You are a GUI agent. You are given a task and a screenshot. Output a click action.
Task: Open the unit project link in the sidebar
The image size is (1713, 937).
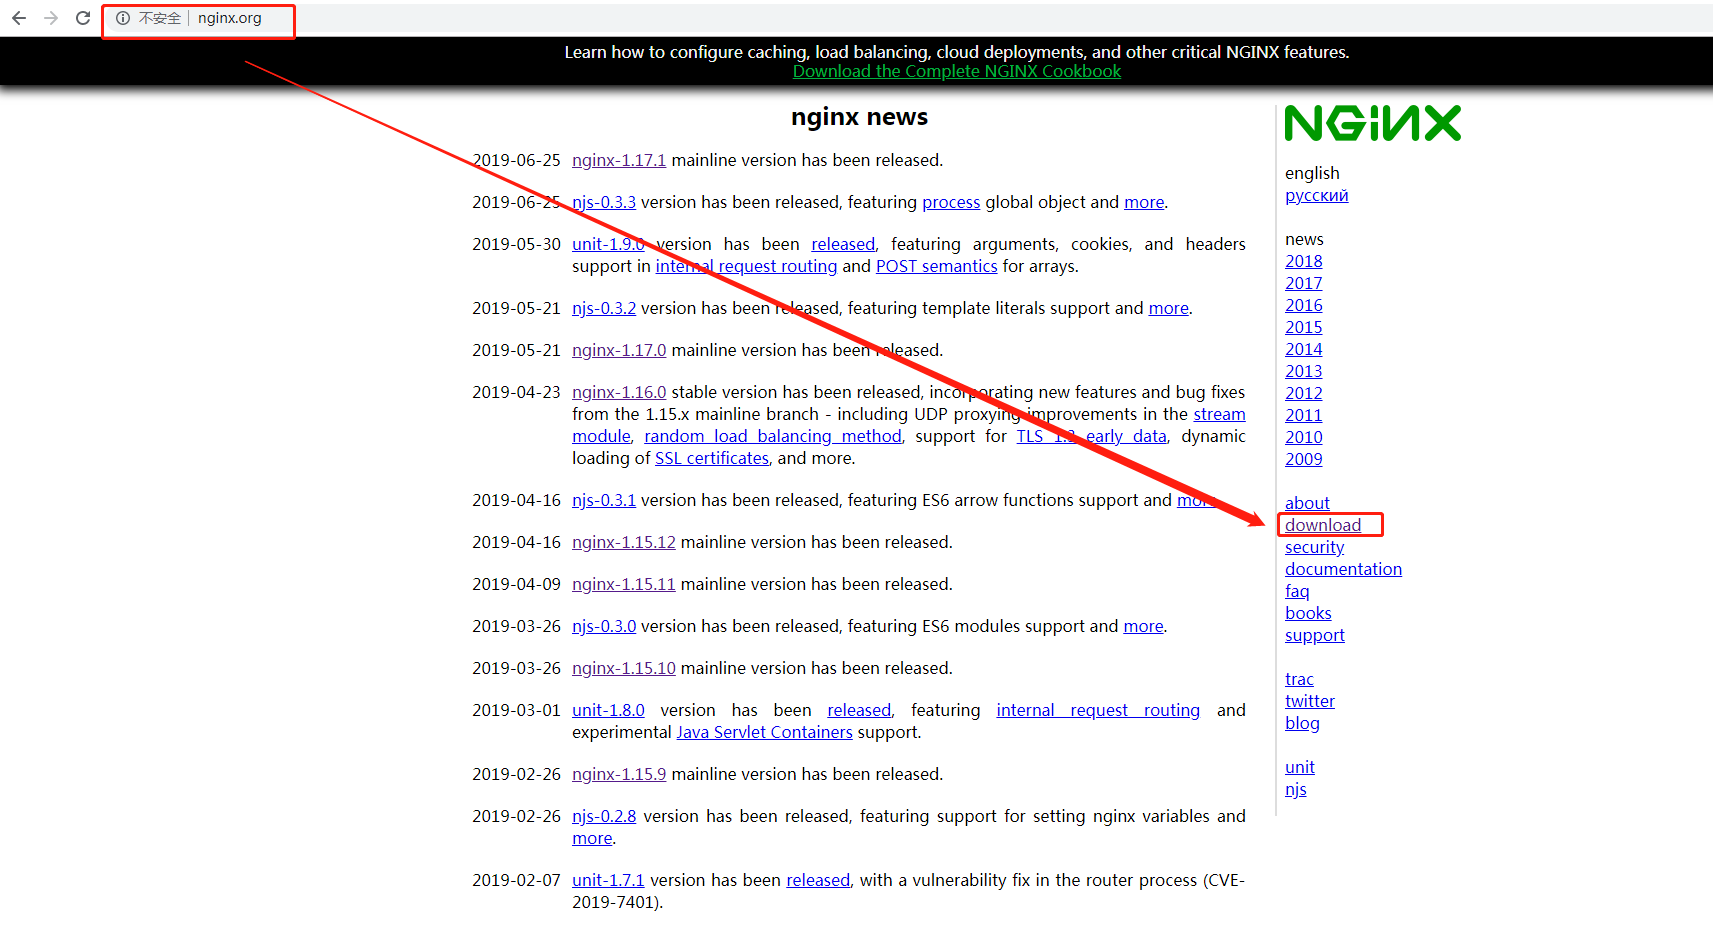1299,767
